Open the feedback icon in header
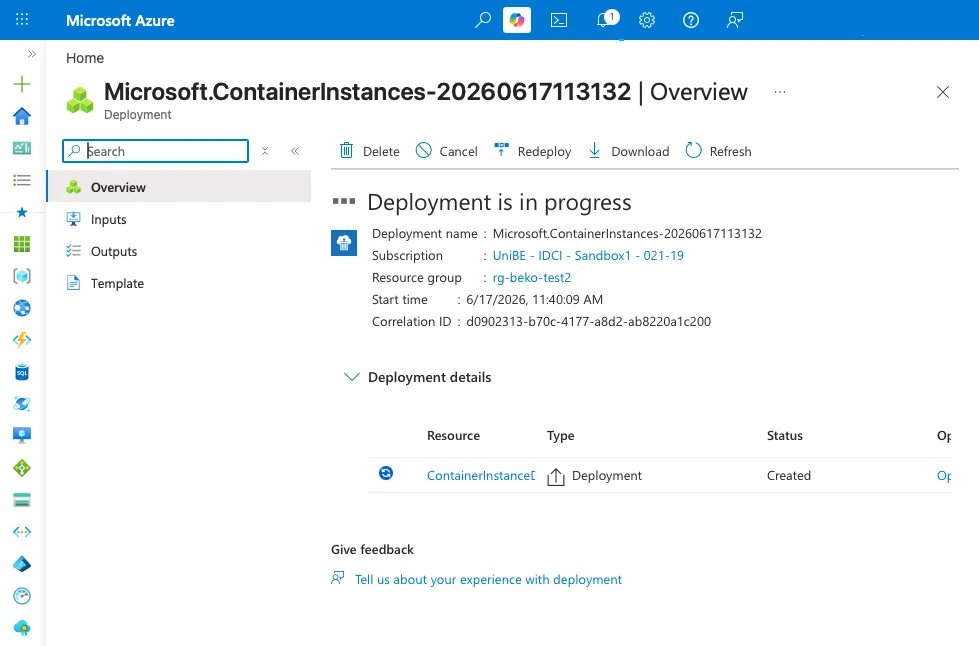 coord(735,20)
